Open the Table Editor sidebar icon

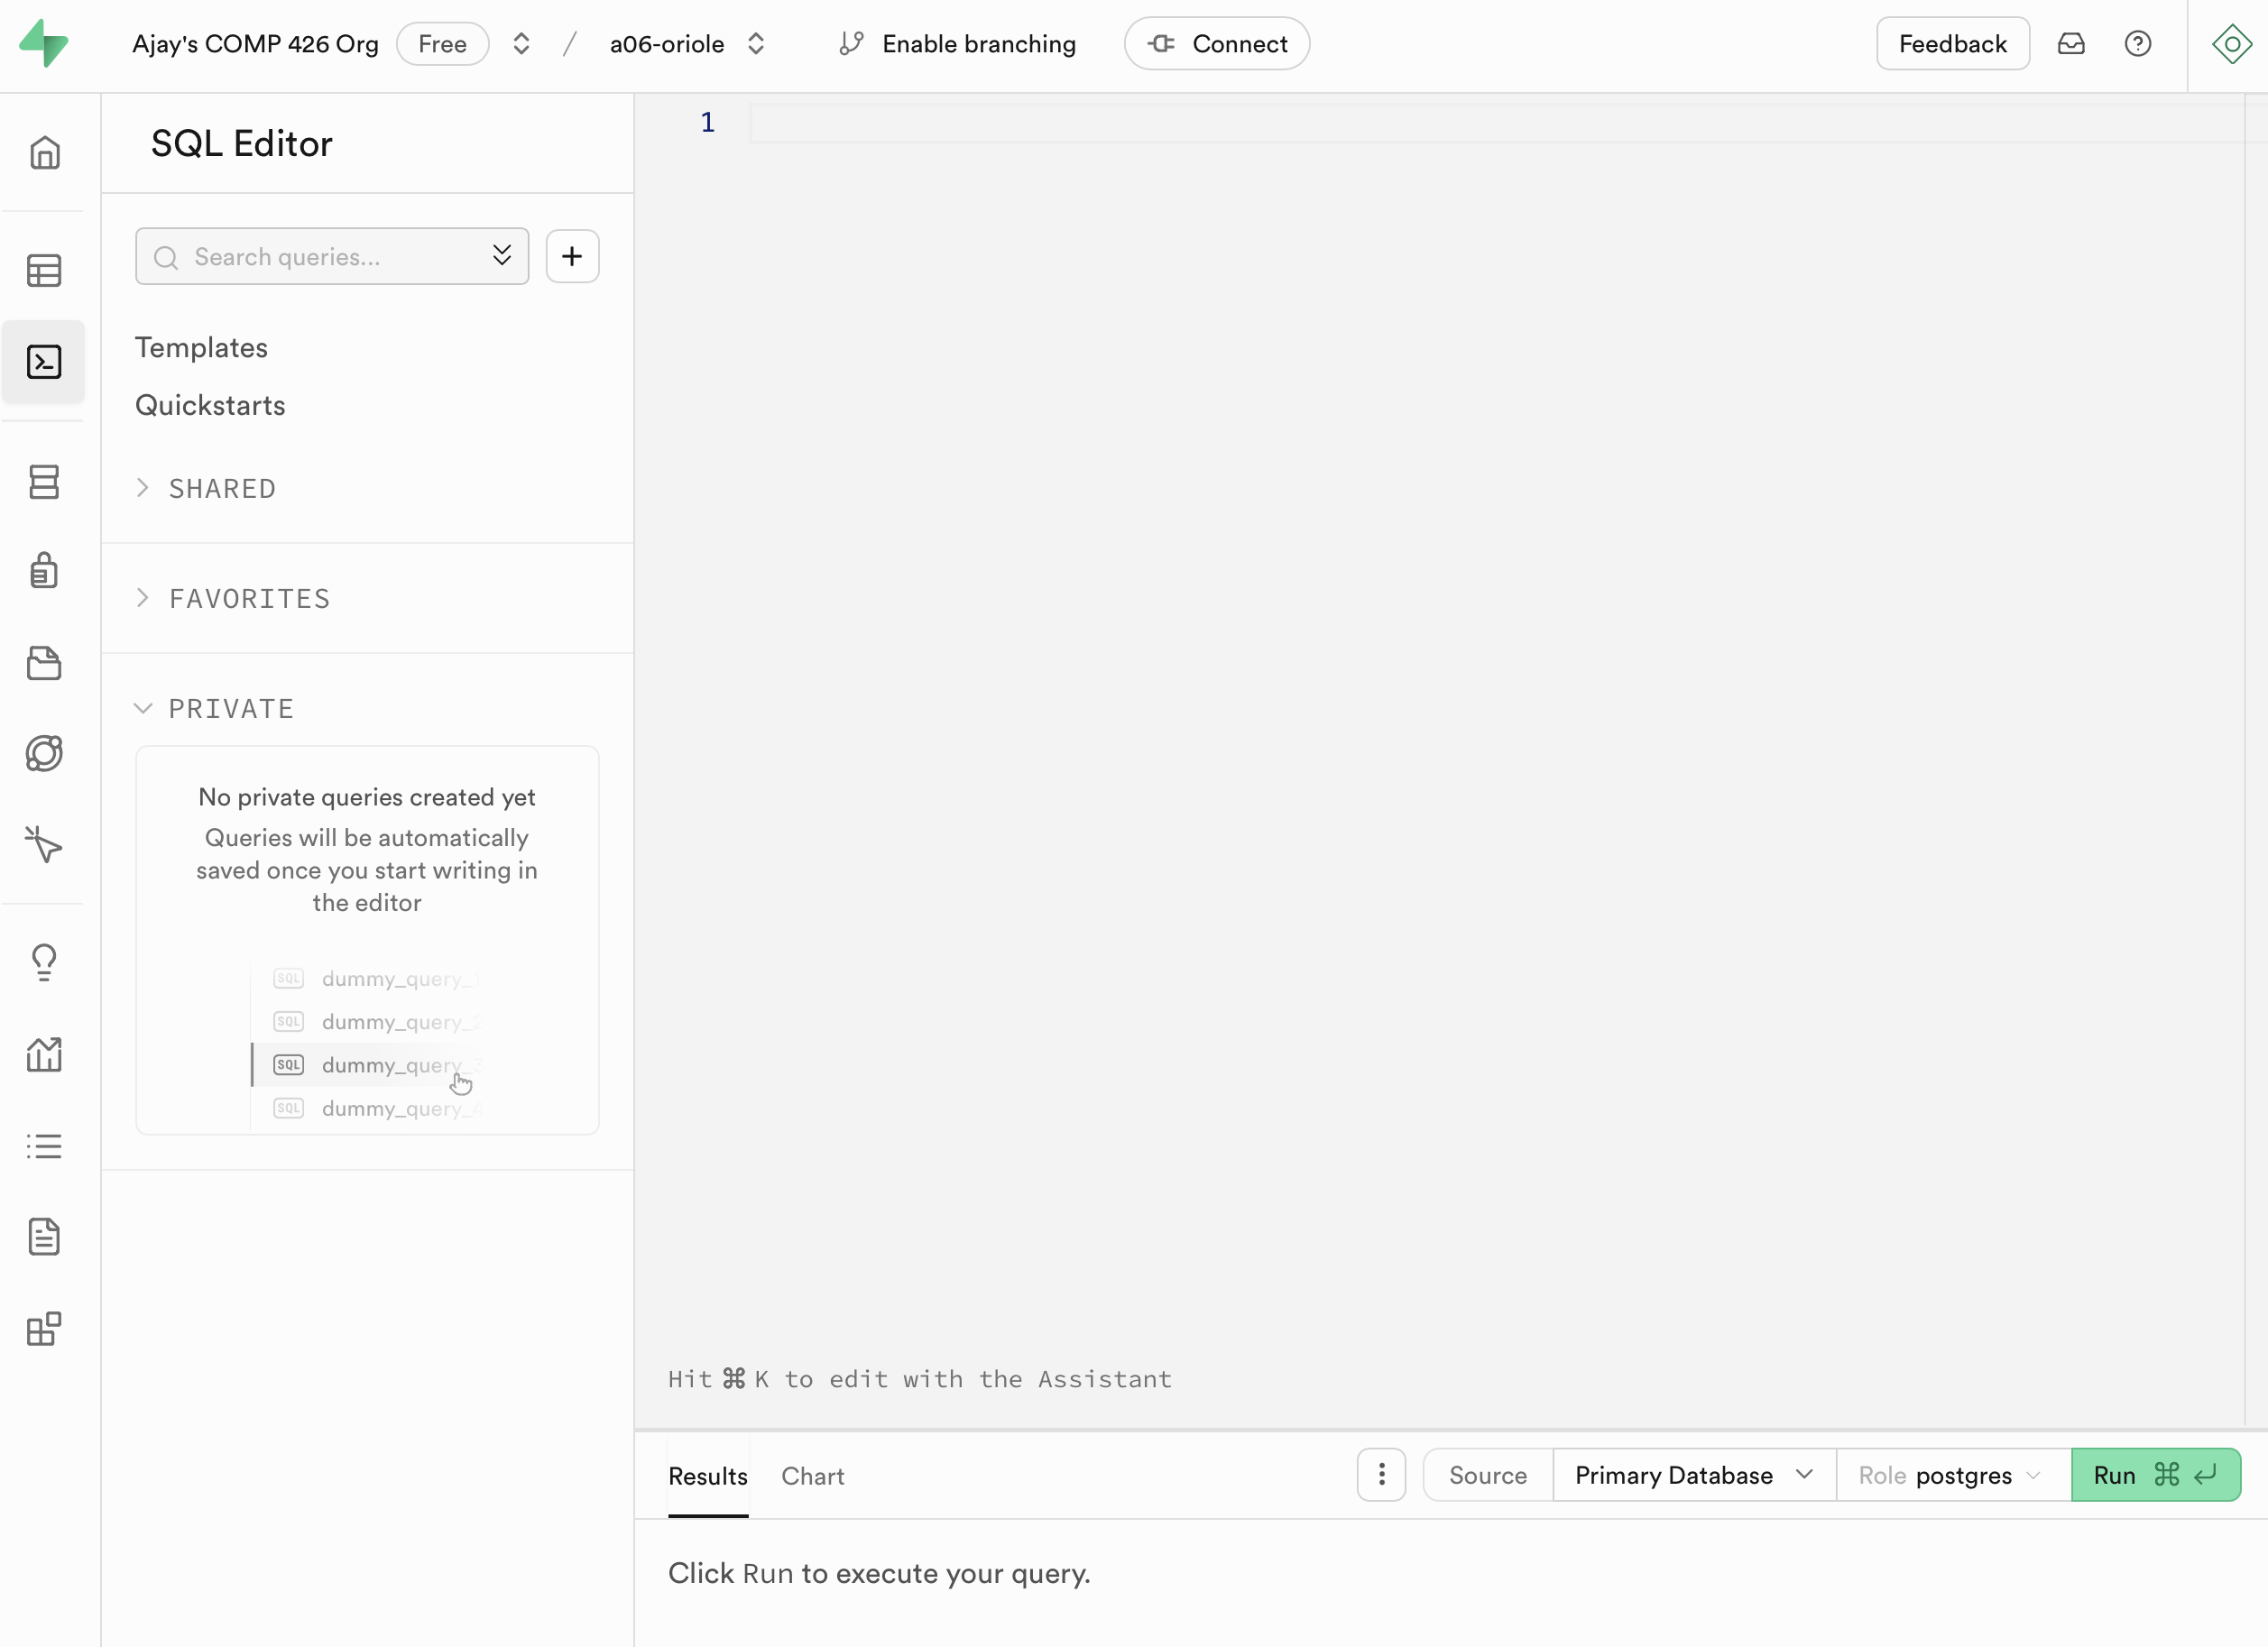pos(44,270)
